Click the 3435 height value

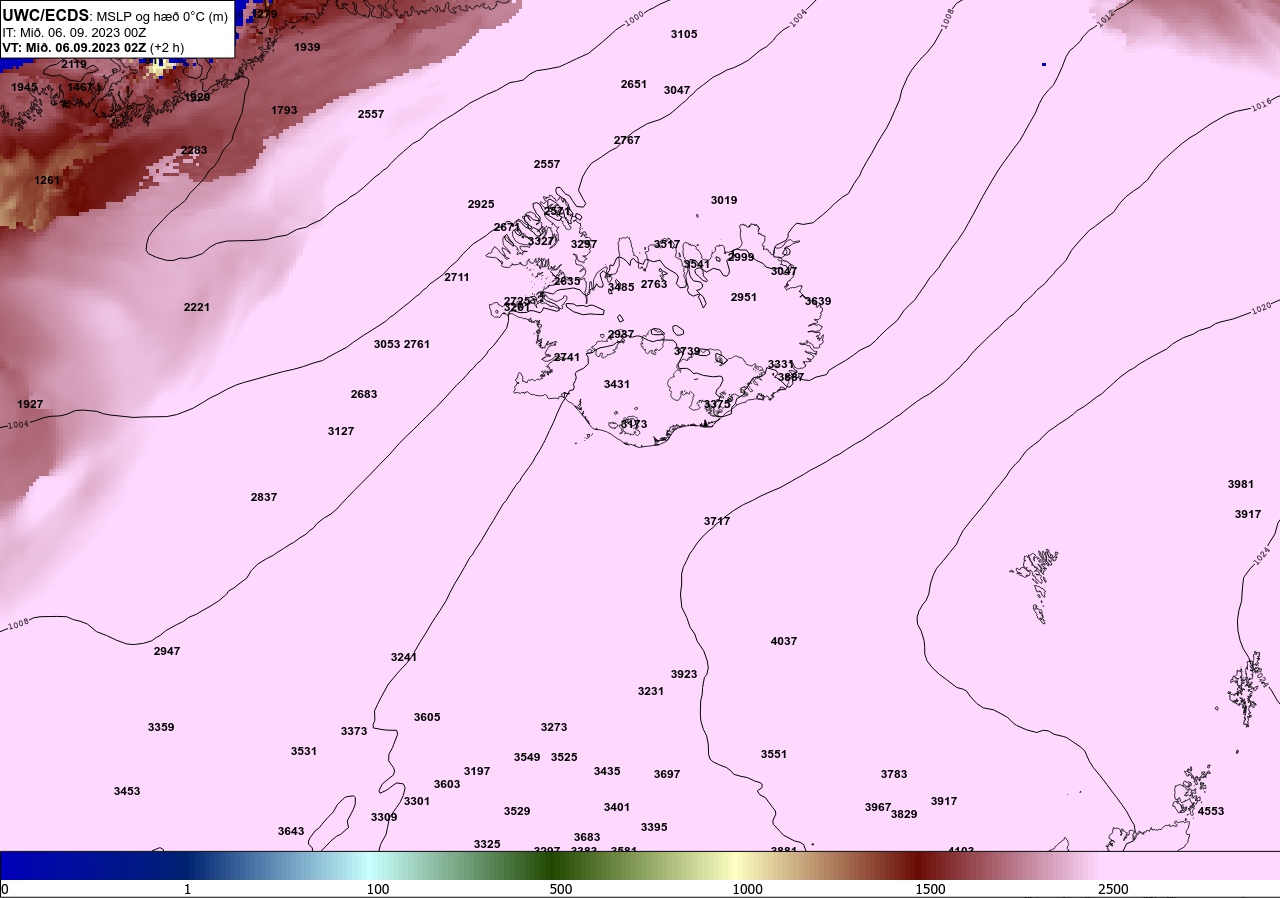pos(607,771)
